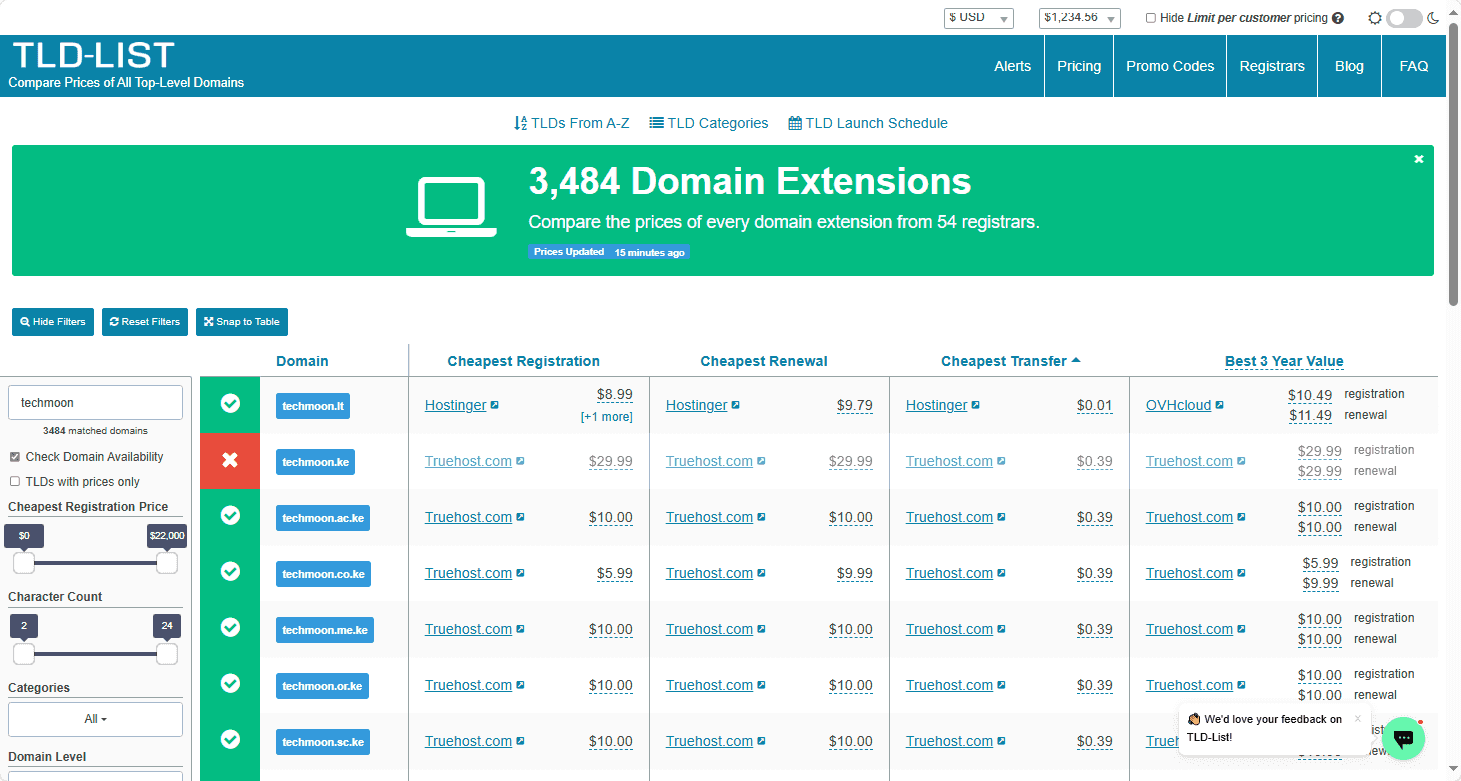Viewport: 1461px width, 781px height.
Task: Sort by Cheapest Registration column
Action: (524, 361)
